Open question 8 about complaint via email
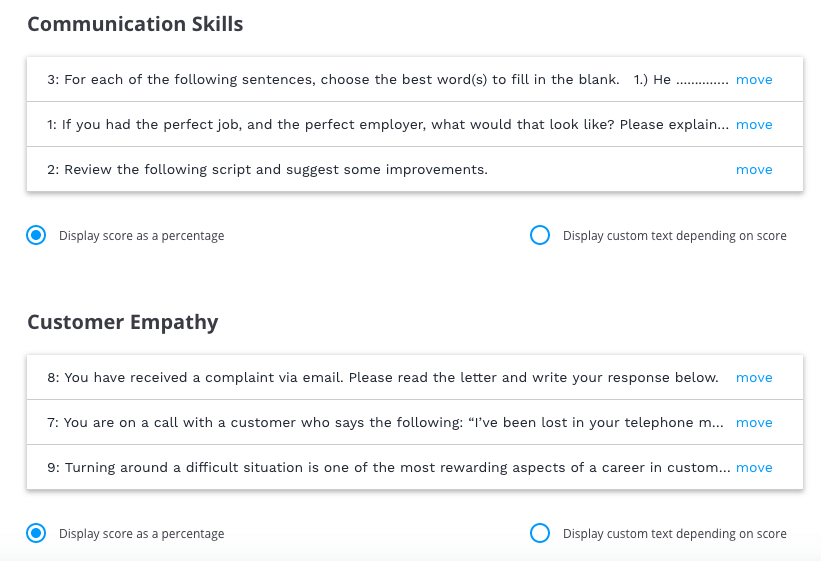Image resolution: width=821 pixels, height=561 pixels. tap(383, 378)
